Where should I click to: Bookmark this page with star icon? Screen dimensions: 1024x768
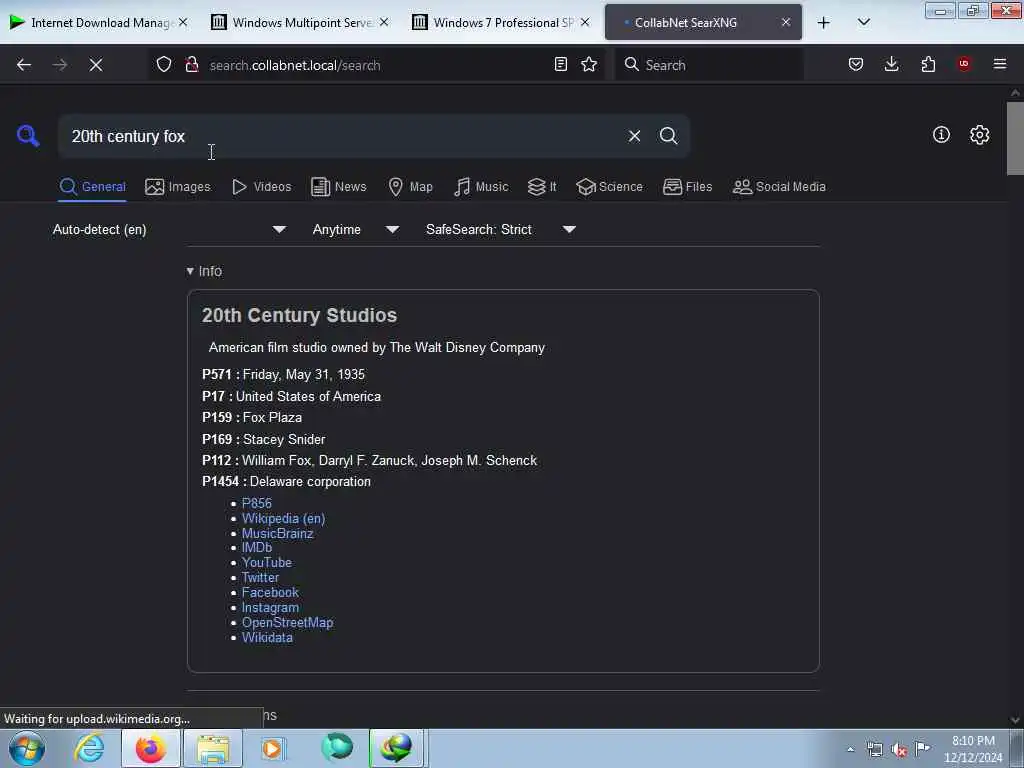[589, 64]
